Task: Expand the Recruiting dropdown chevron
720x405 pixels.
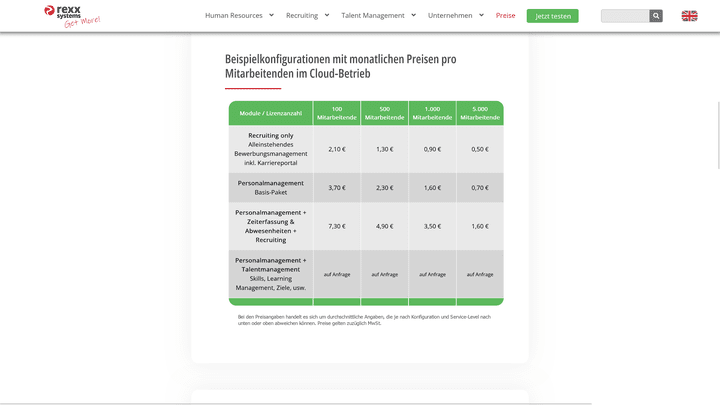Action: 327,15
